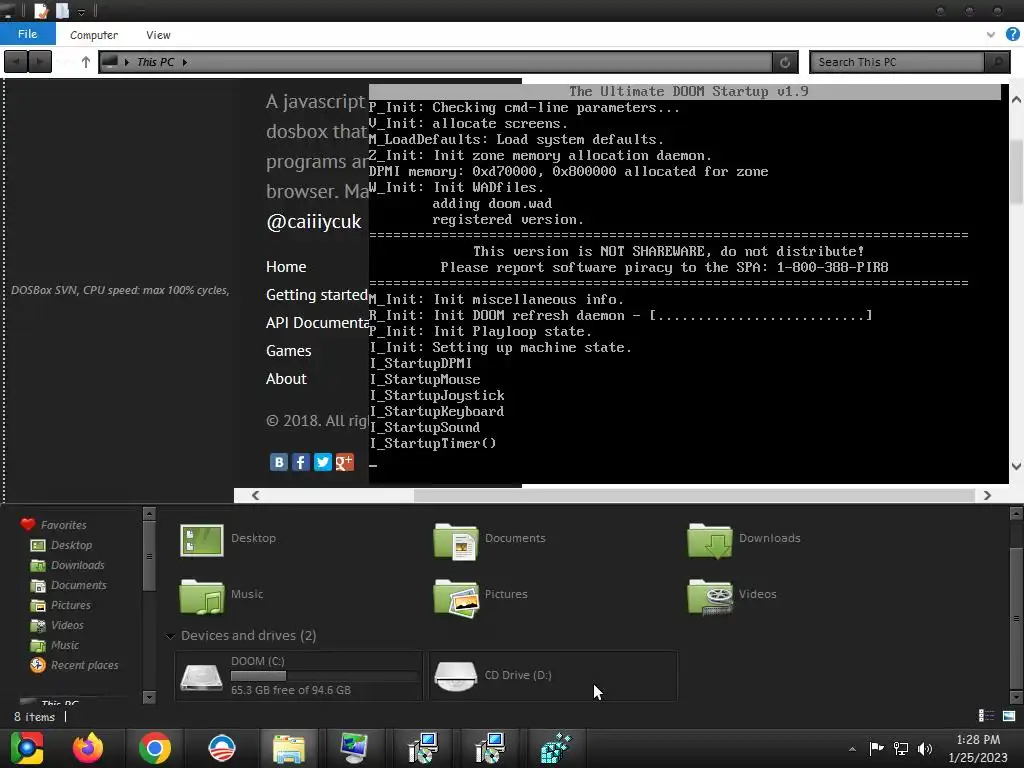Open the View ribbon tab
Viewport: 1024px width, 768px height.
158,35
